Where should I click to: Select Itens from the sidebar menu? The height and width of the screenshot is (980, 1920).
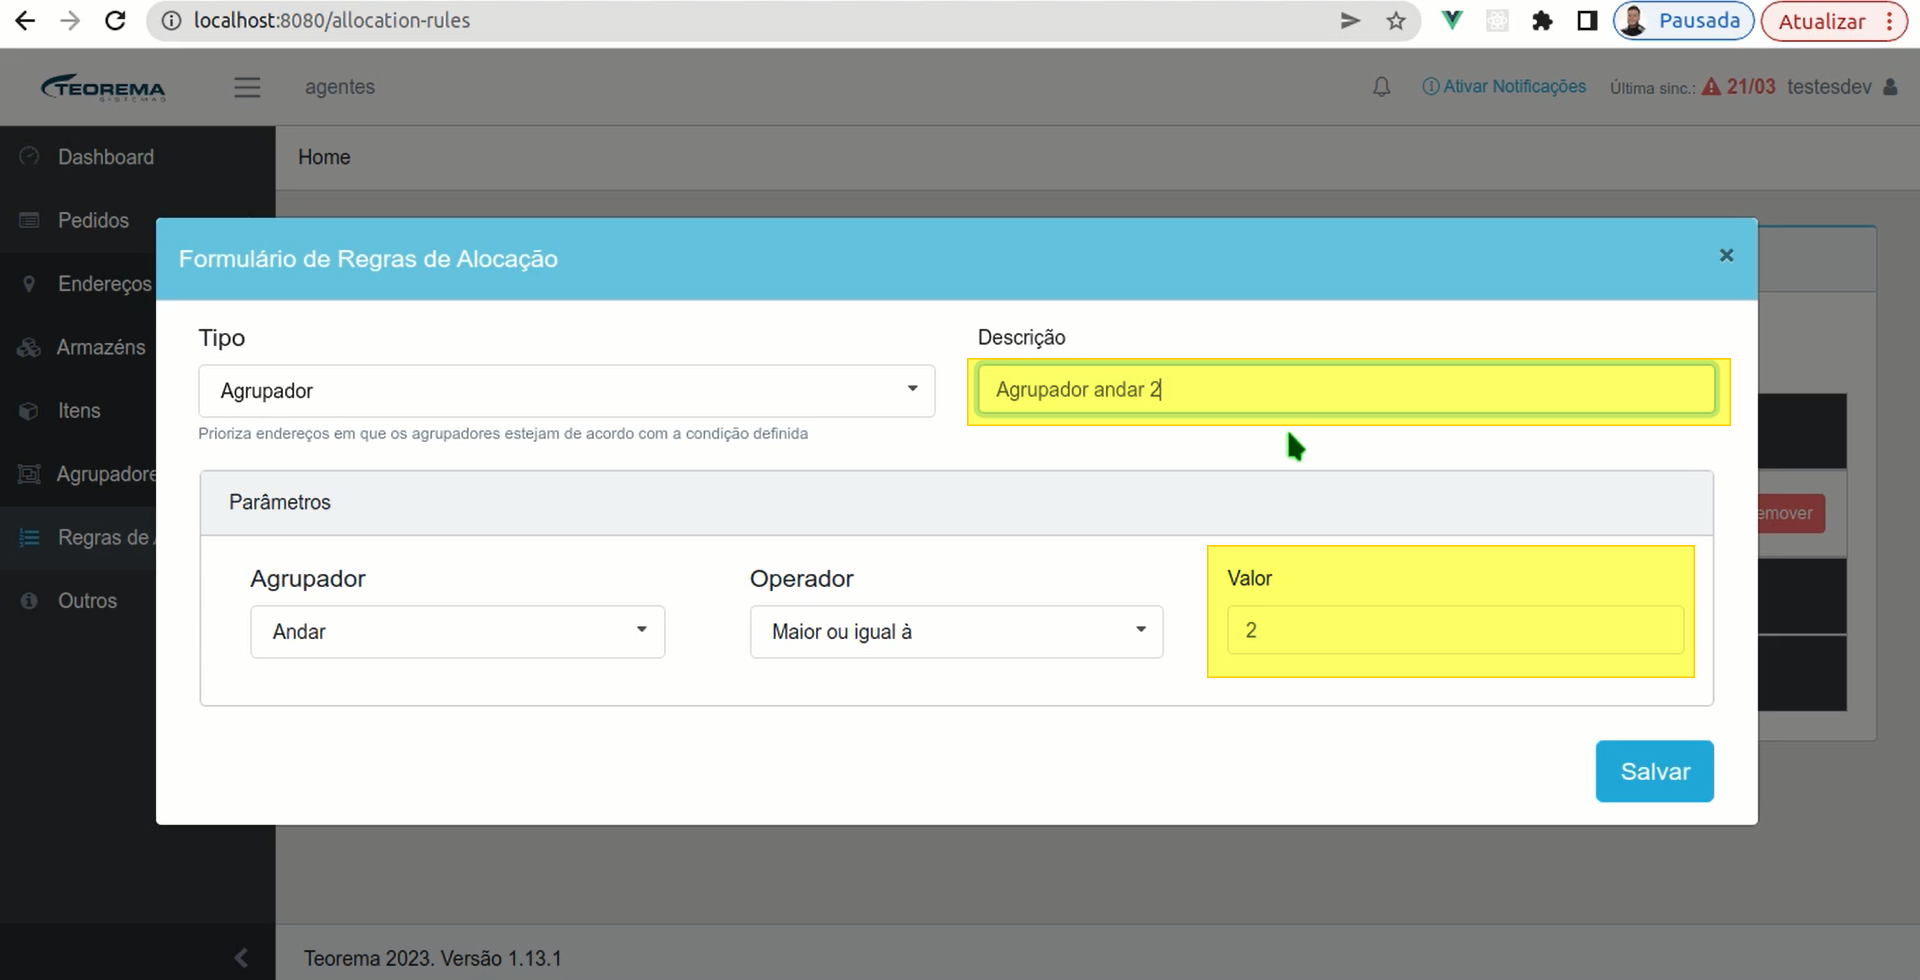(79, 411)
